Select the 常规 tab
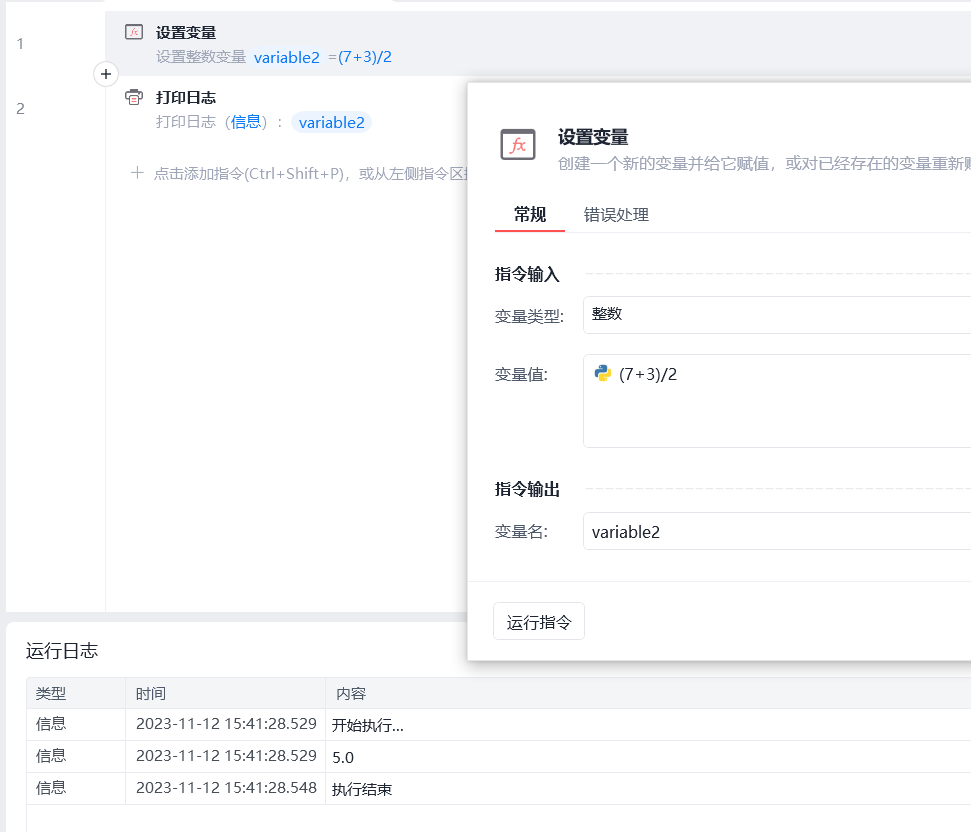971x832 pixels. (x=530, y=215)
